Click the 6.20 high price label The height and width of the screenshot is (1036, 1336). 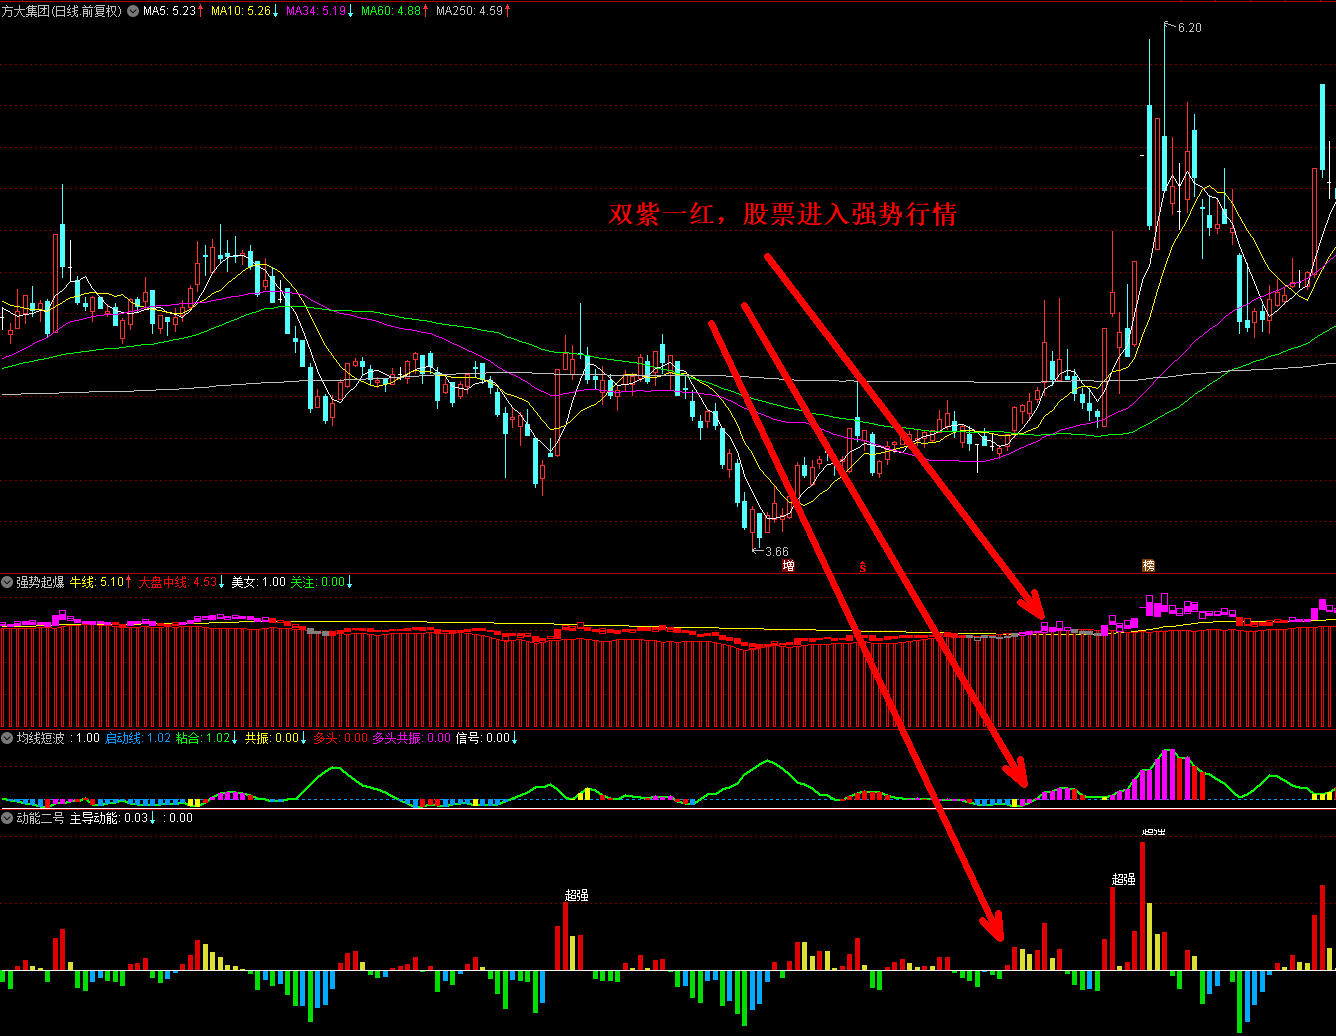[1190, 28]
